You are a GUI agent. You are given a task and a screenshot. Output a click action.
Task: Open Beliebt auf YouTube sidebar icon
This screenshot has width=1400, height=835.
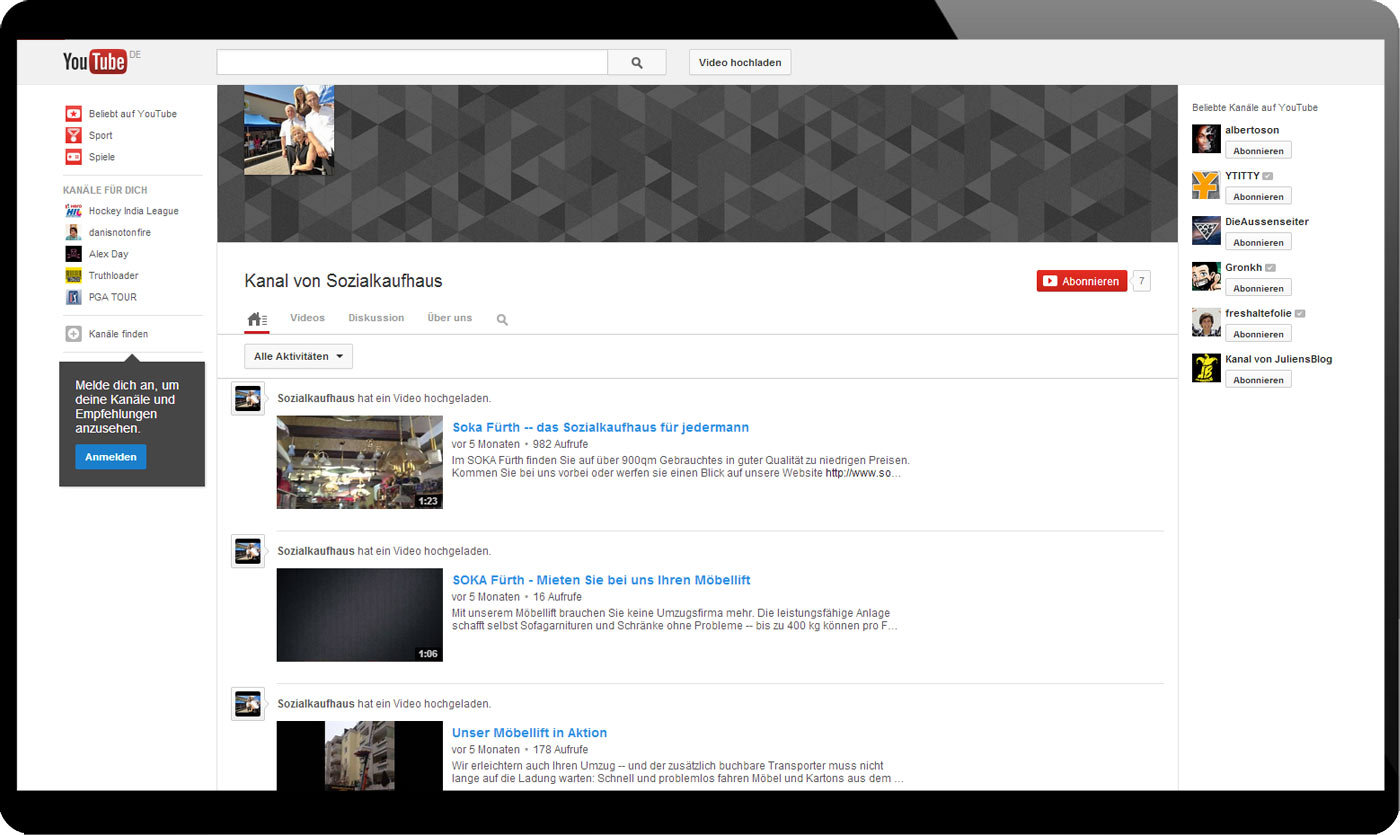click(x=73, y=114)
